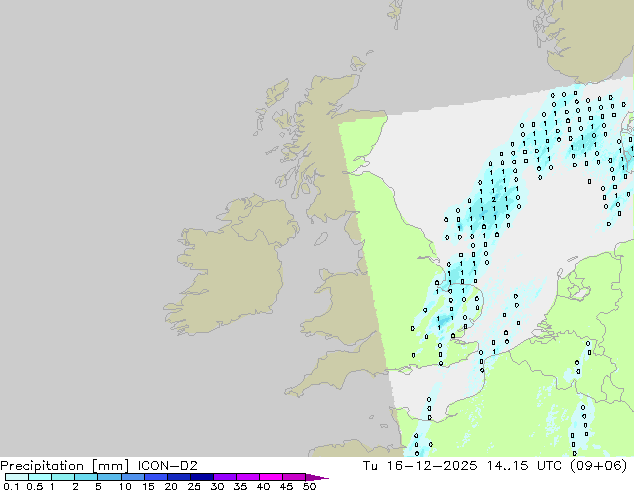Click the 2–5 mm legend color swatch
This screenshot has height=490, width=634.
coord(86,477)
